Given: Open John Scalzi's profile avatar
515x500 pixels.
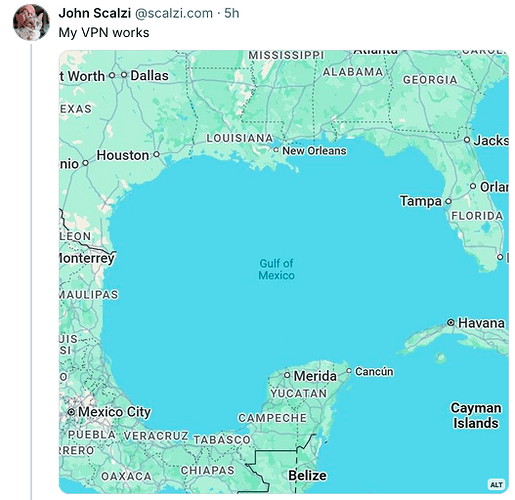Looking at the screenshot, I should tap(31, 22).
